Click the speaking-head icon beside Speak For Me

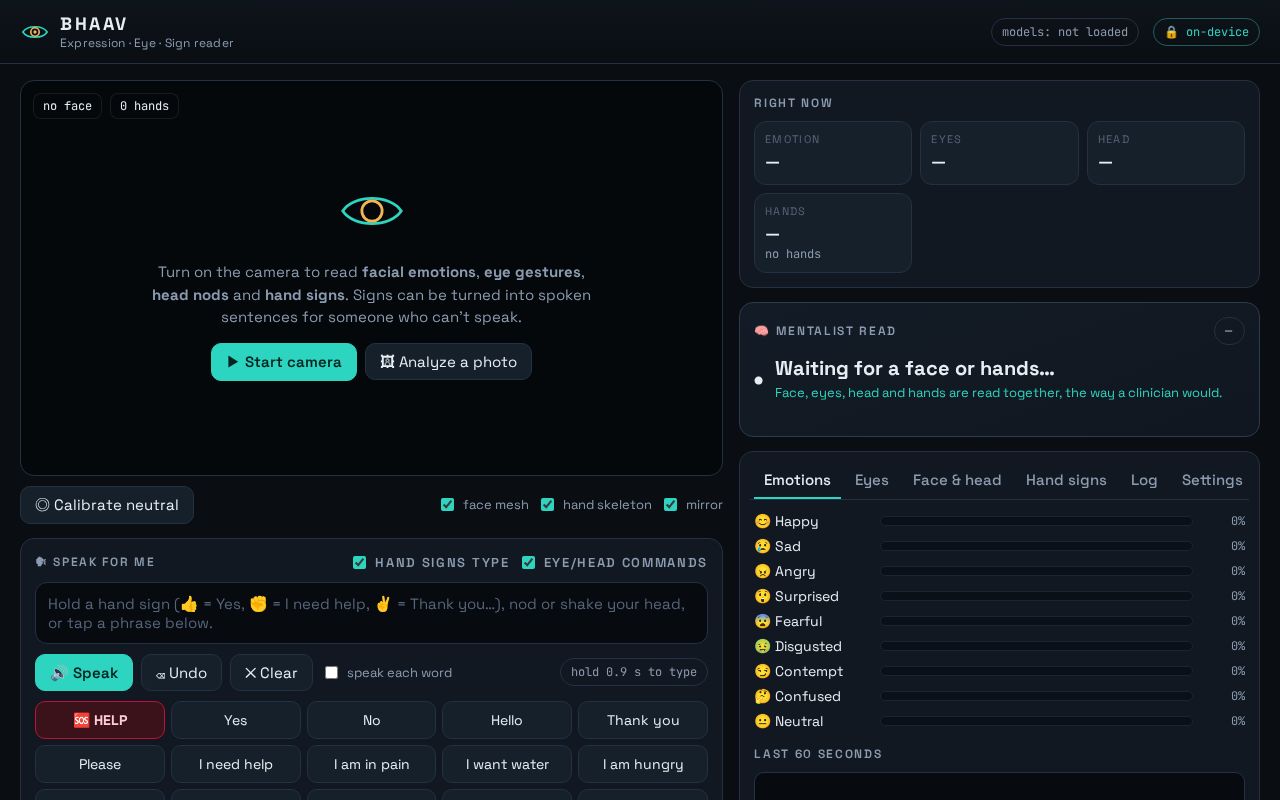[41, 562]
